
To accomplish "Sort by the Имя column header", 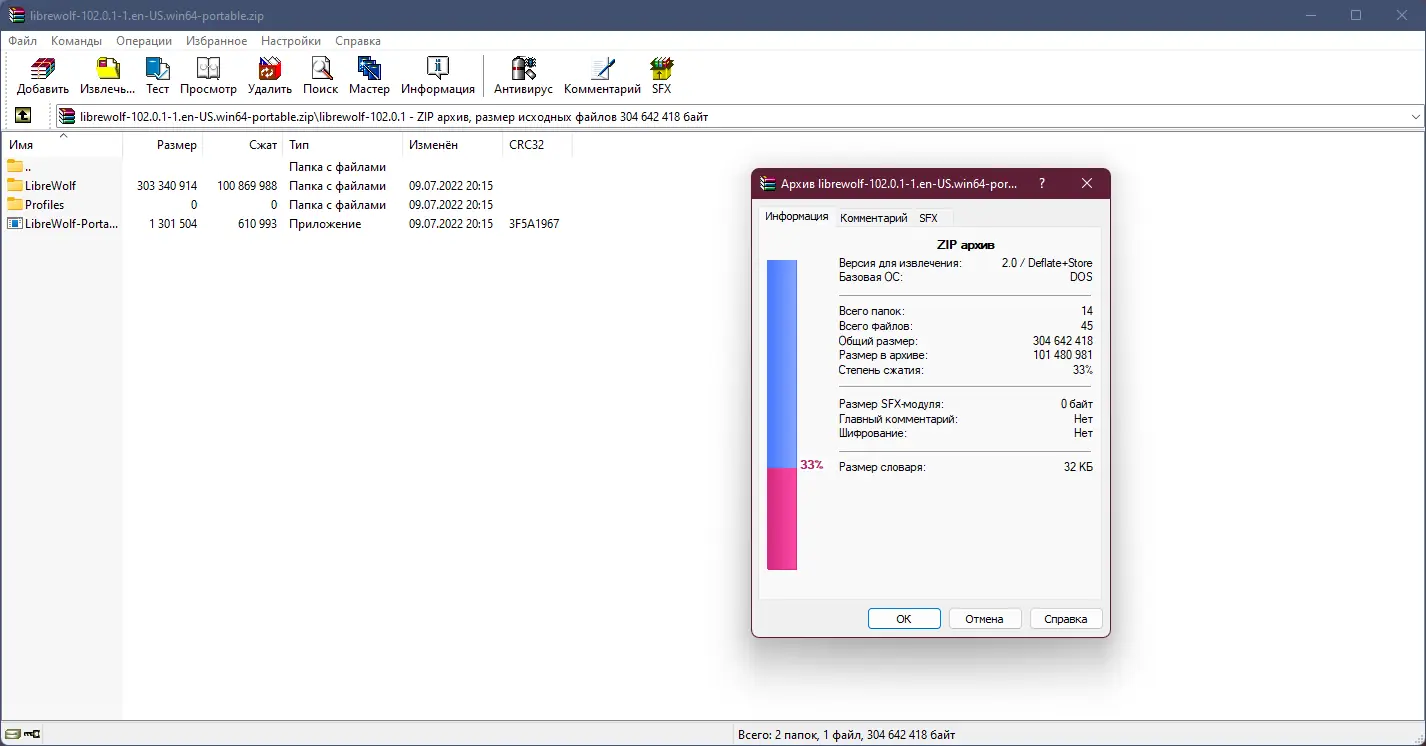I will point(62,145).
